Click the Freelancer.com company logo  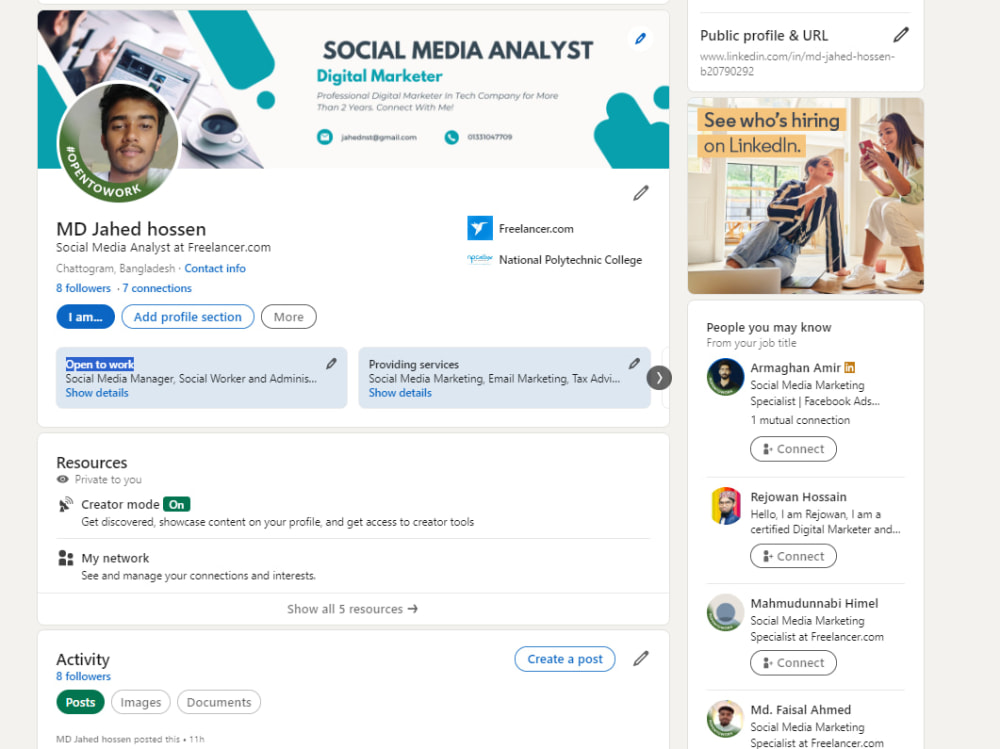480,228
